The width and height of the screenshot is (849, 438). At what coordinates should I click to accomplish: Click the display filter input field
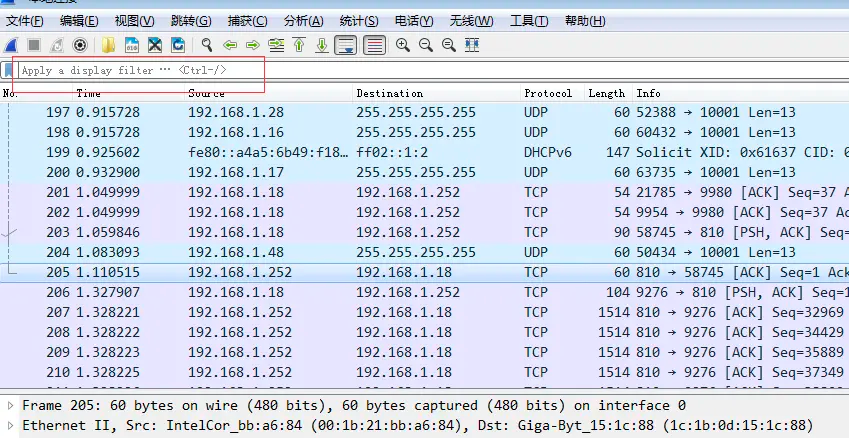click(140, 71)
